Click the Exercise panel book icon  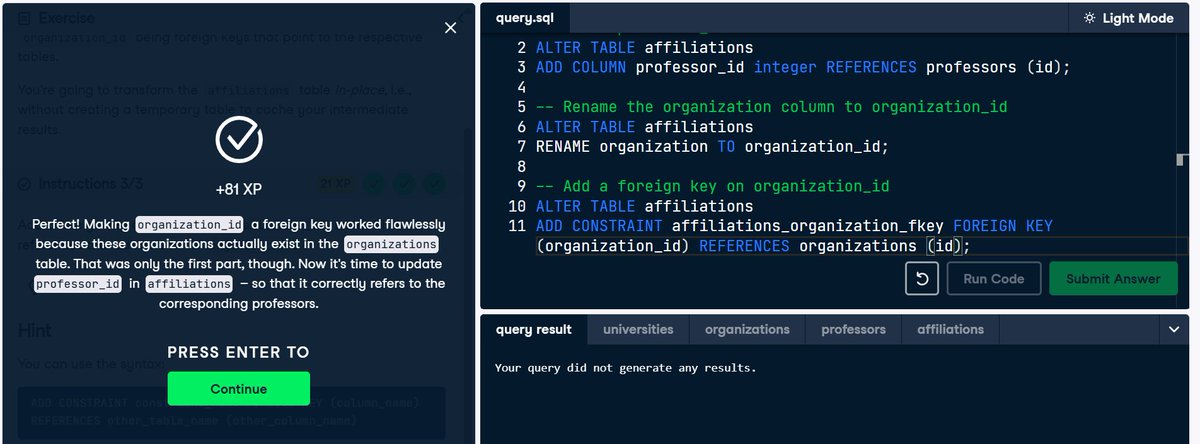tap(26, 18)
